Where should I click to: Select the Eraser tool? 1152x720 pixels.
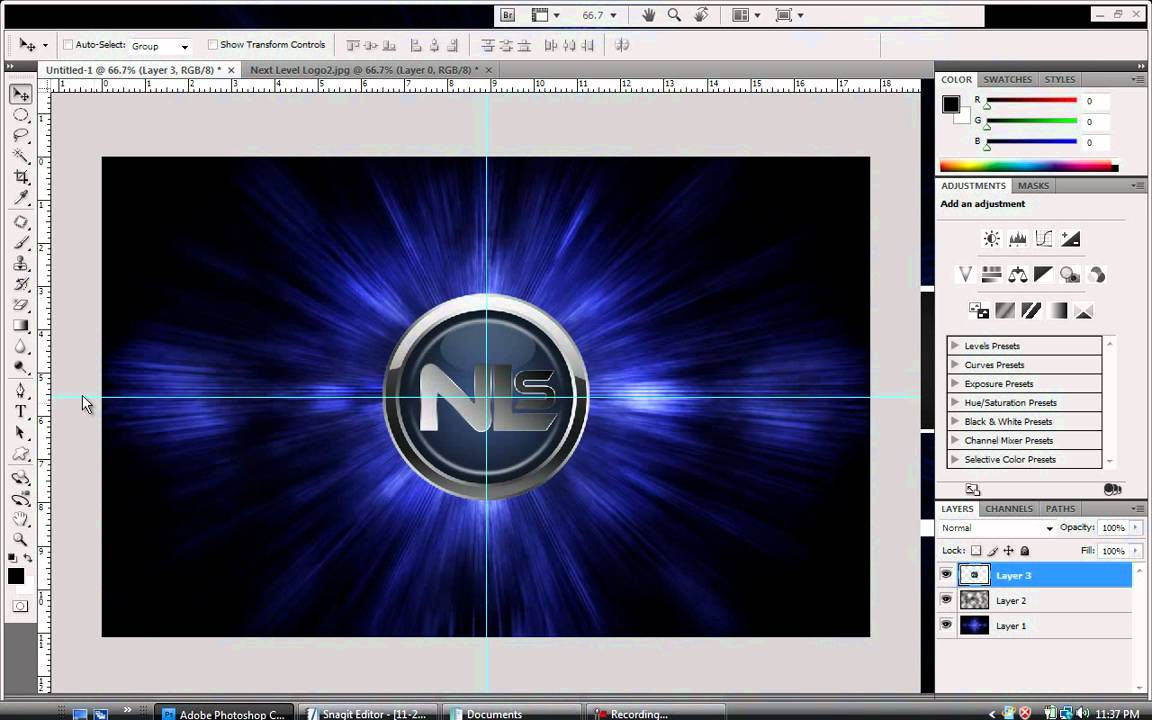21,305
